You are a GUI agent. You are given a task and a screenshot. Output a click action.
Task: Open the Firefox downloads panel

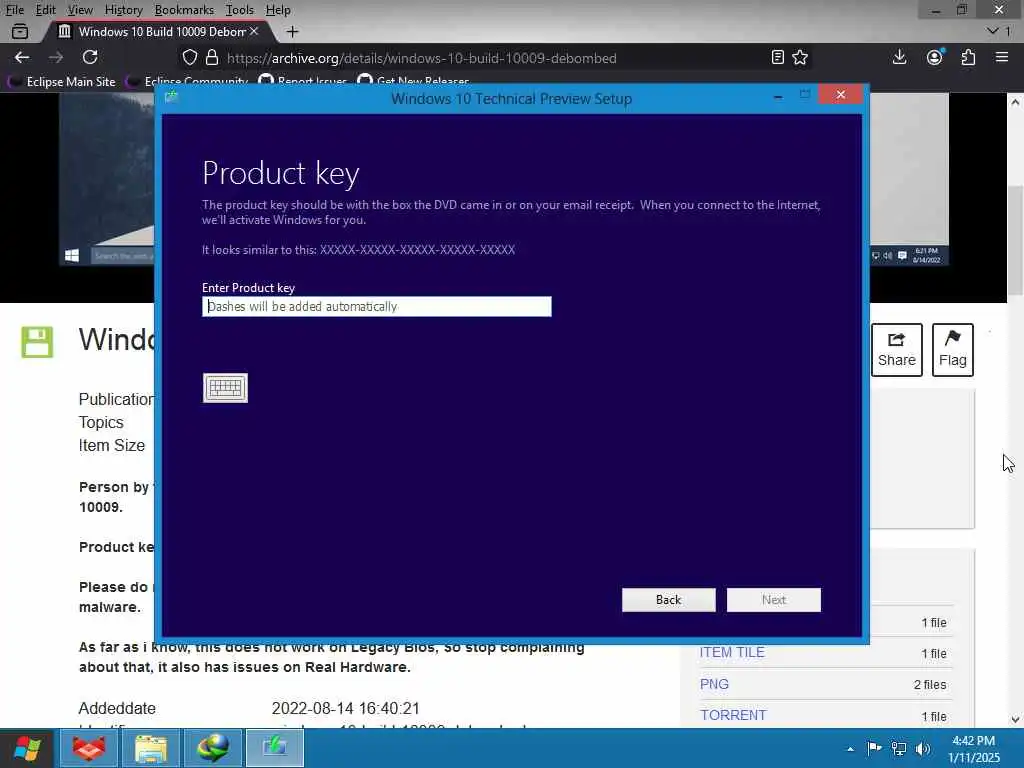point(899,57)
